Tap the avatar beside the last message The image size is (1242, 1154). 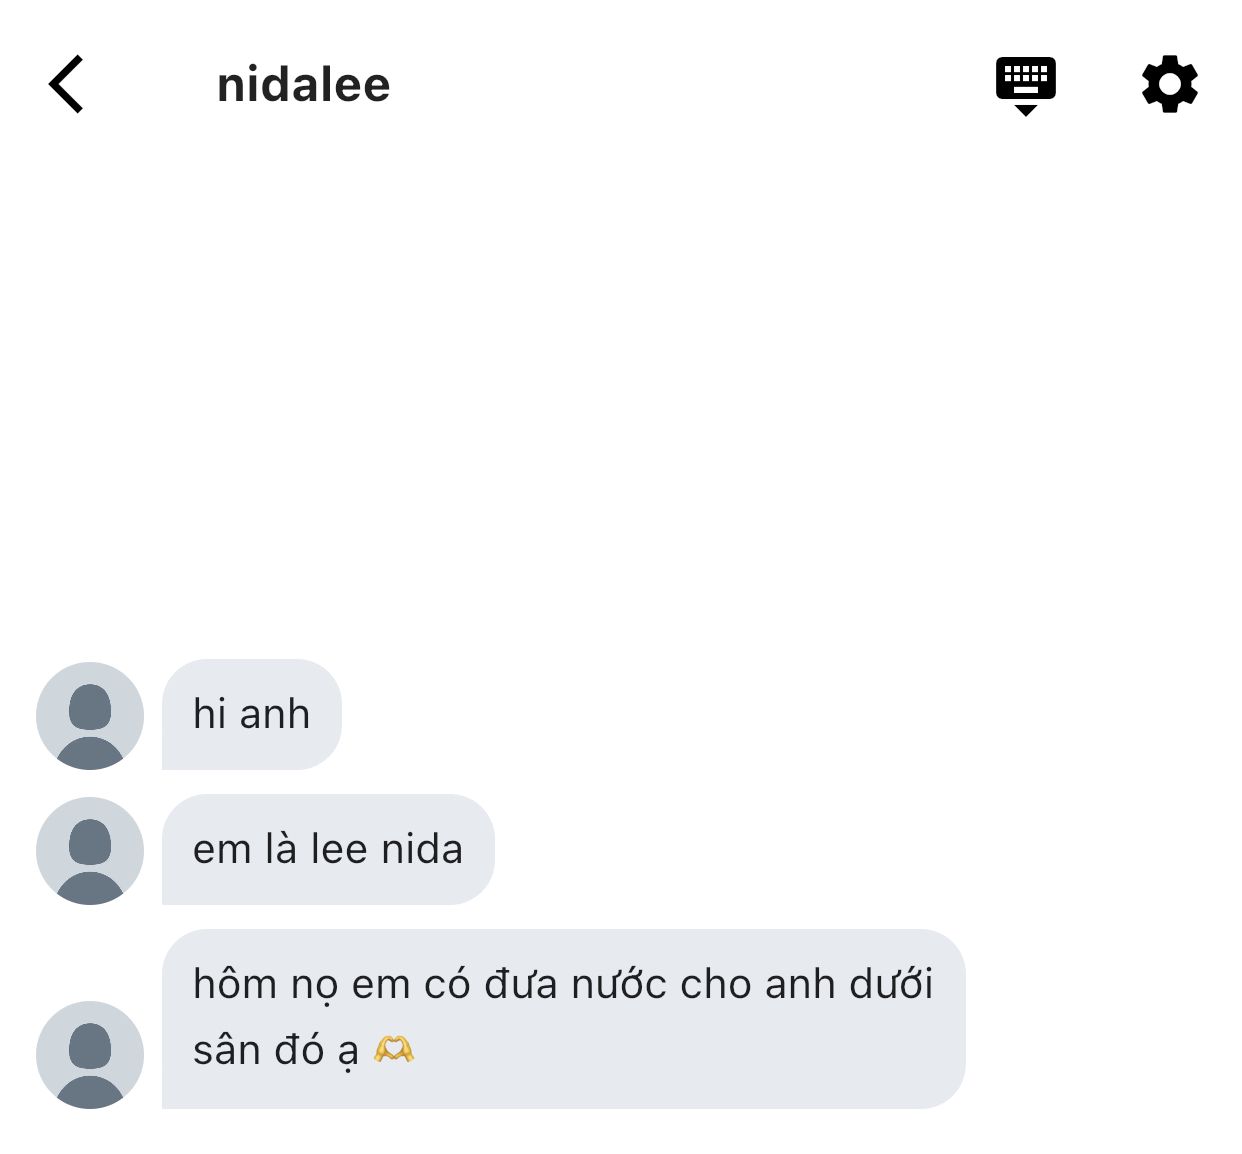(x=90, y=1054)
